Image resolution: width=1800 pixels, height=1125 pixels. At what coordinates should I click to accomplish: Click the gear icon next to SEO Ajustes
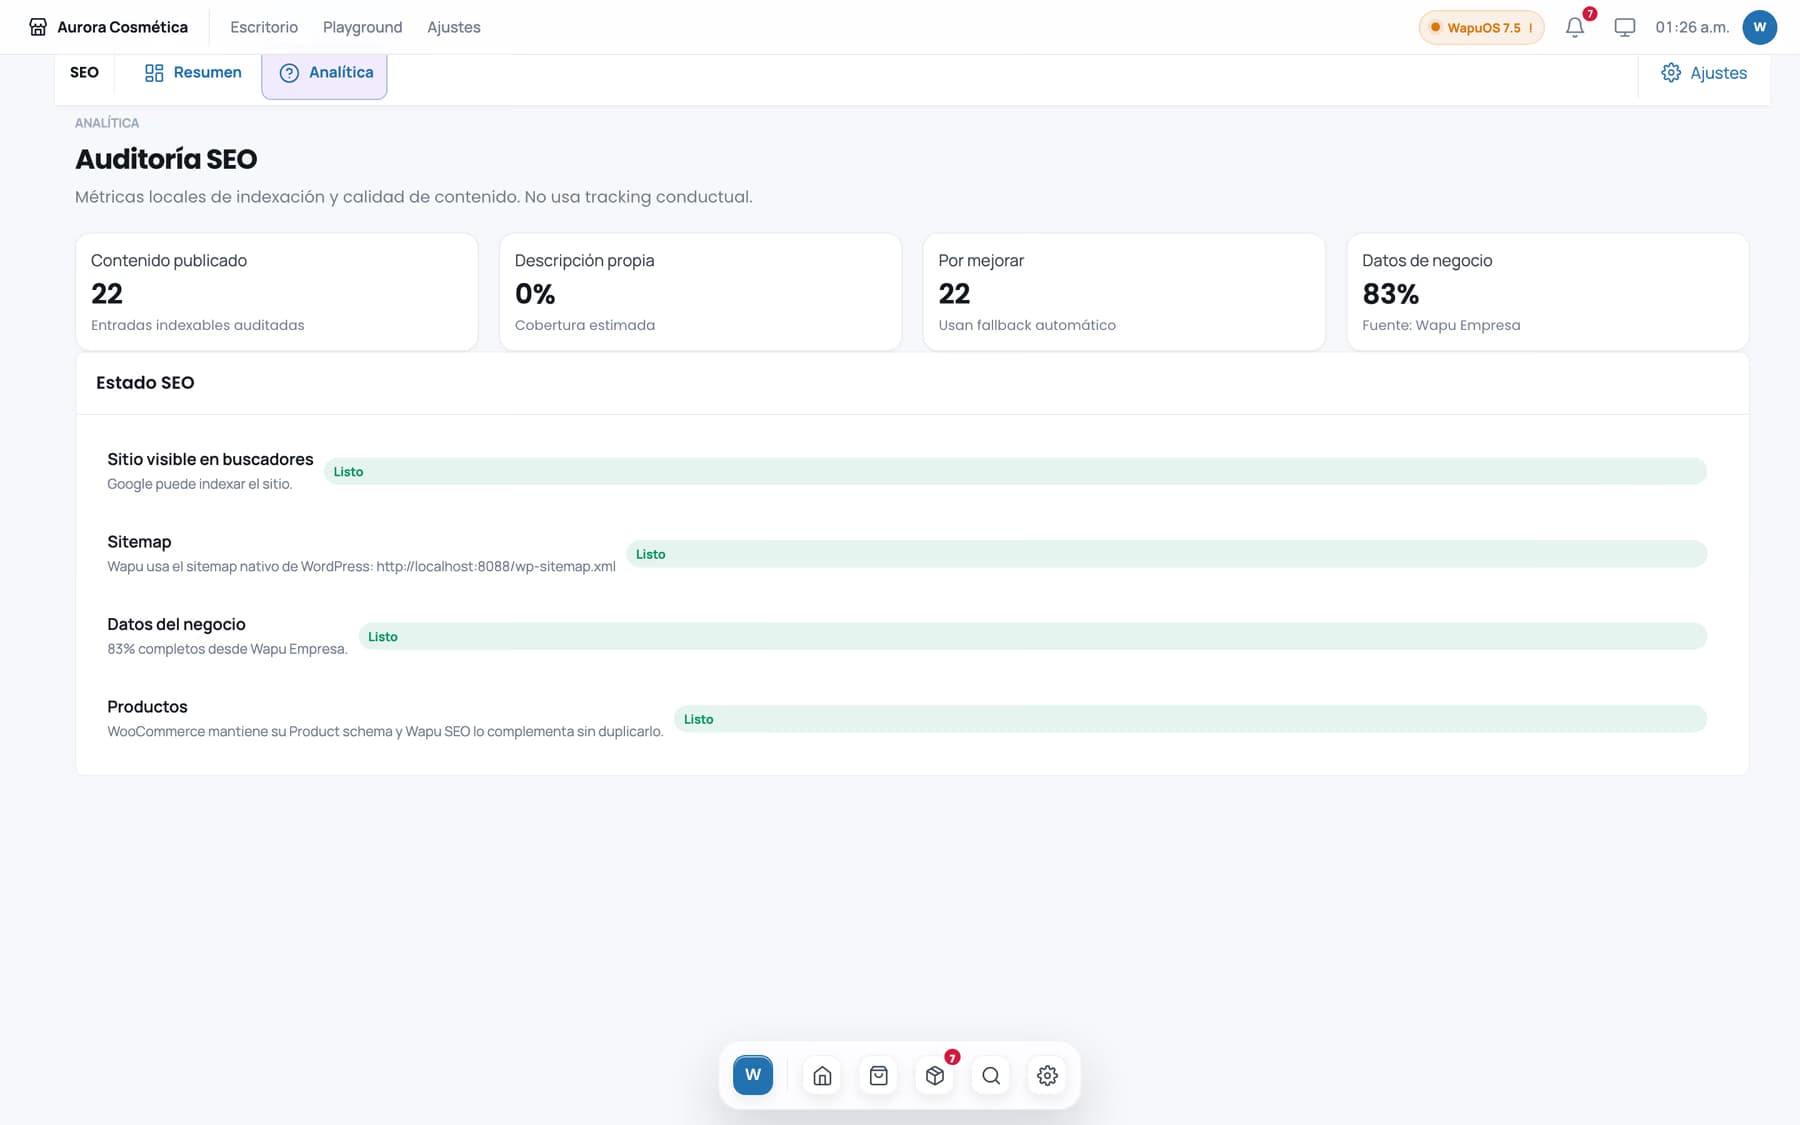point(1671,73)
